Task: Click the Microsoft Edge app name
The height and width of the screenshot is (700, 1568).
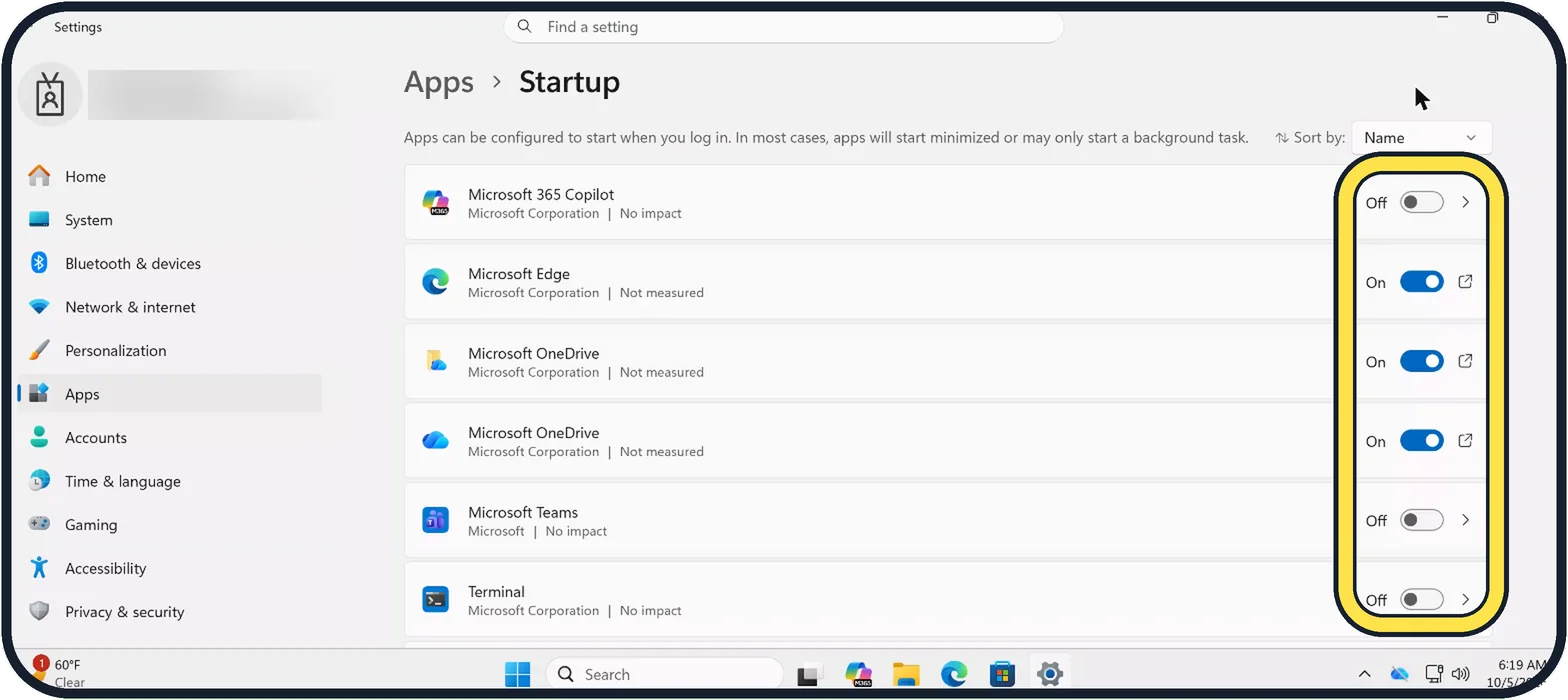Action: [519, 274]
